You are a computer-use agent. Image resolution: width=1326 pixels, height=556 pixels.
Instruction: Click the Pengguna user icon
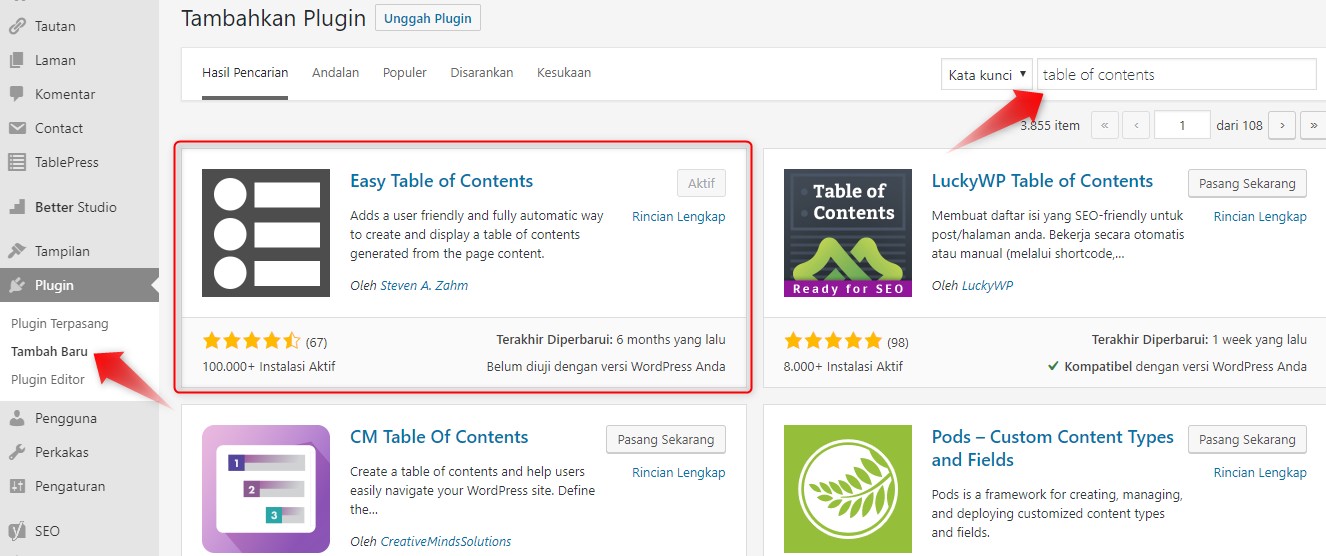17,418
